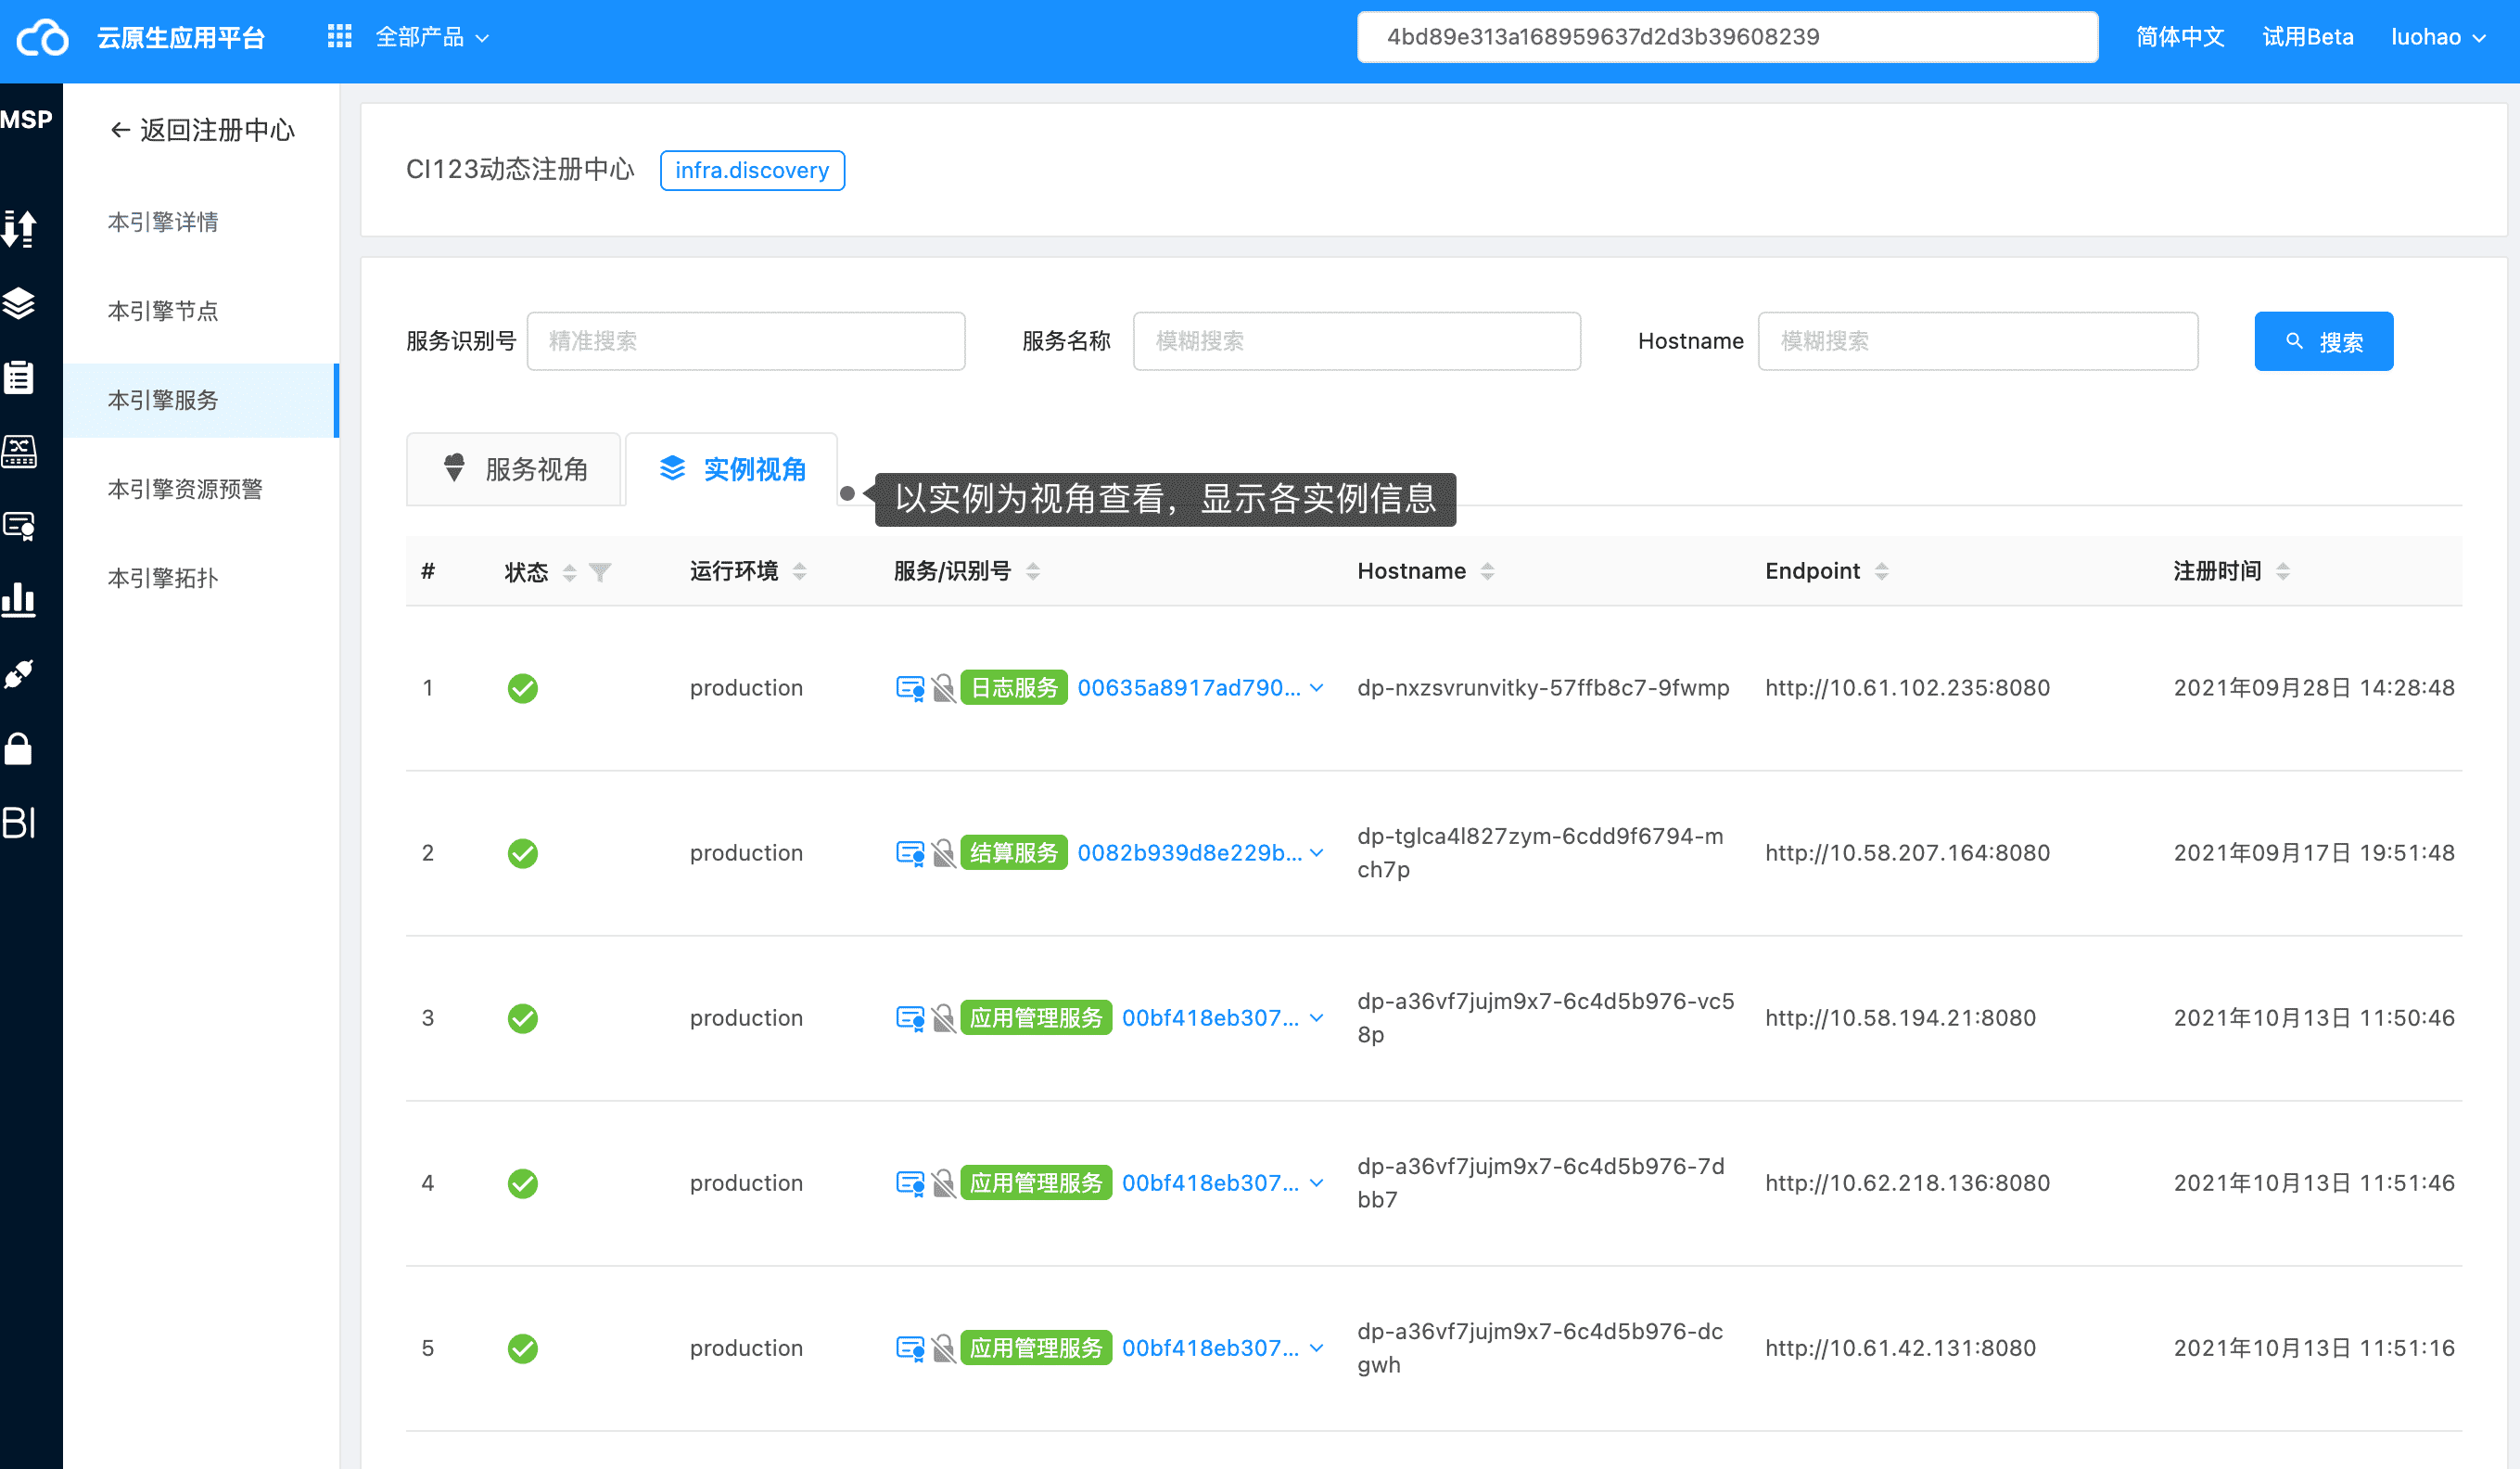This screenshot has height=1469, width=2520.
Task: Open the keyboard-shaped sidebar icon
Action: point(19,451)
